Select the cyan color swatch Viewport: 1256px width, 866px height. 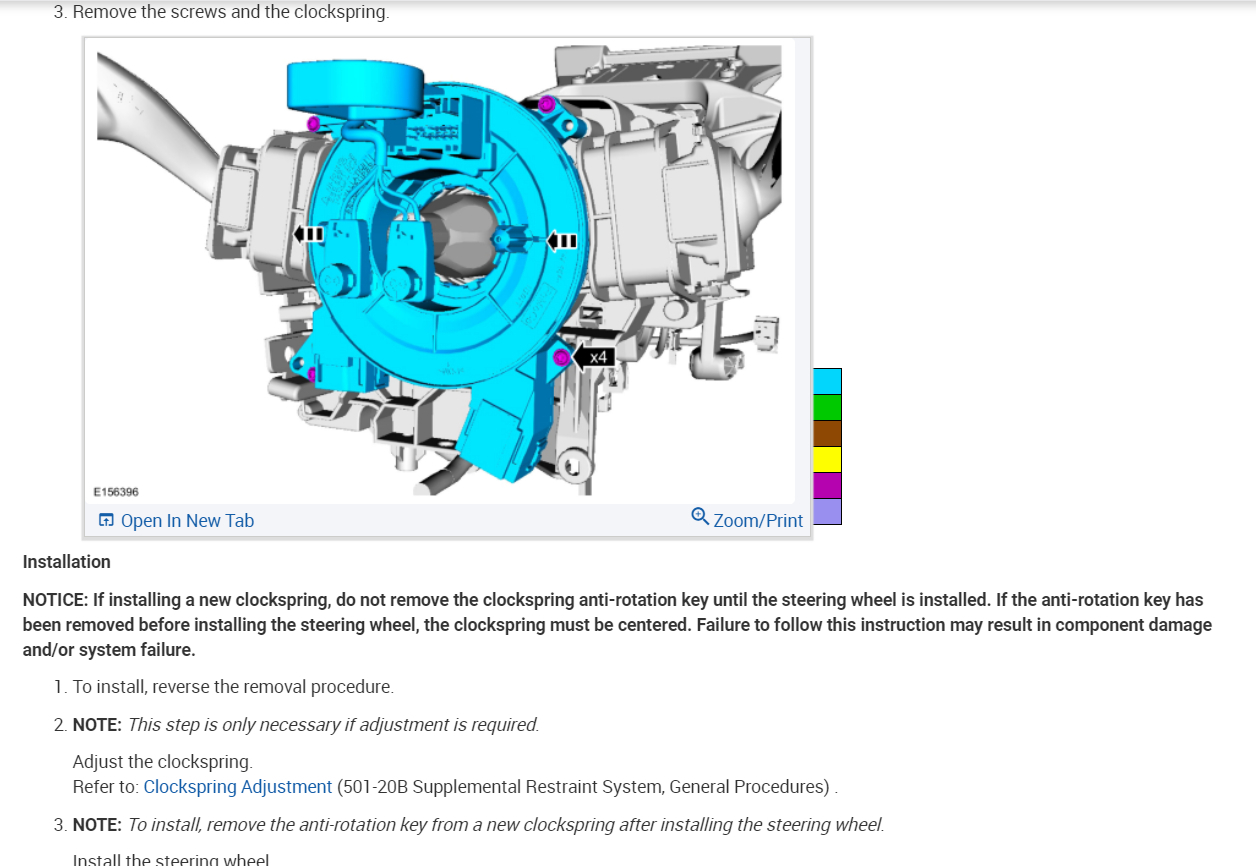pyautogui.click(x=827, y=381)
